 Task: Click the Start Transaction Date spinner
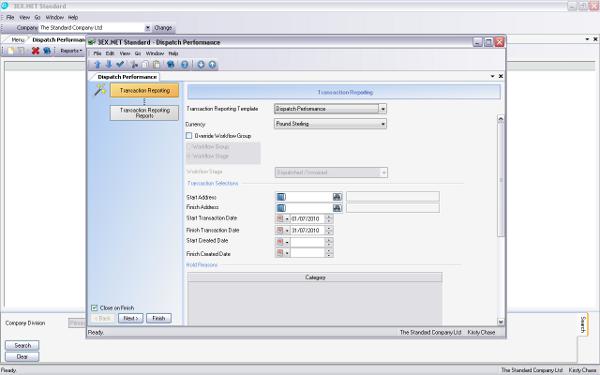(x=329, y=219)
